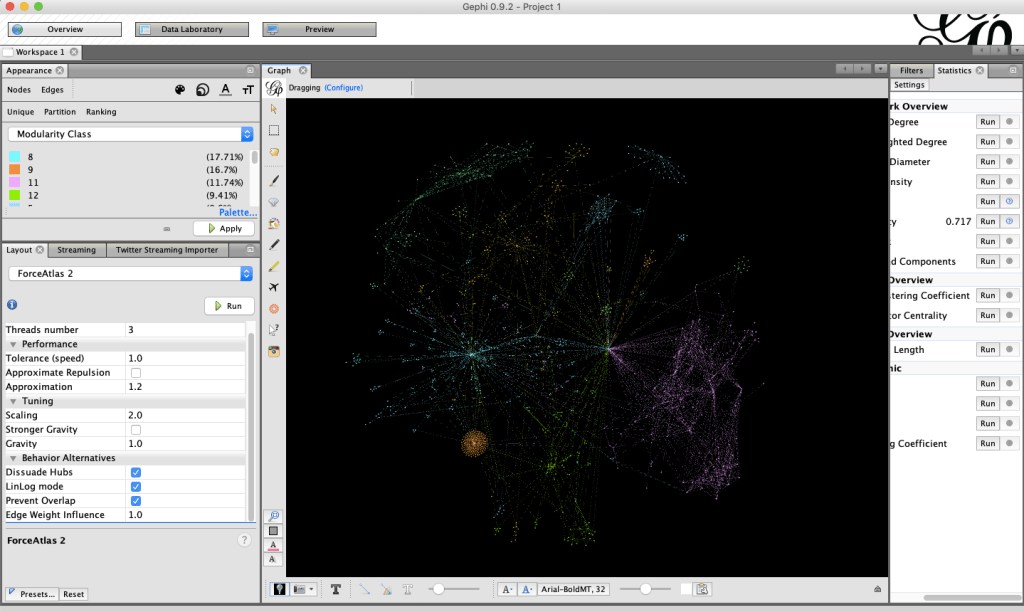Viewport: 1024px width, 612px height.
Task: Click the orange swatch for class 9
Action: (x=14, y=169)
